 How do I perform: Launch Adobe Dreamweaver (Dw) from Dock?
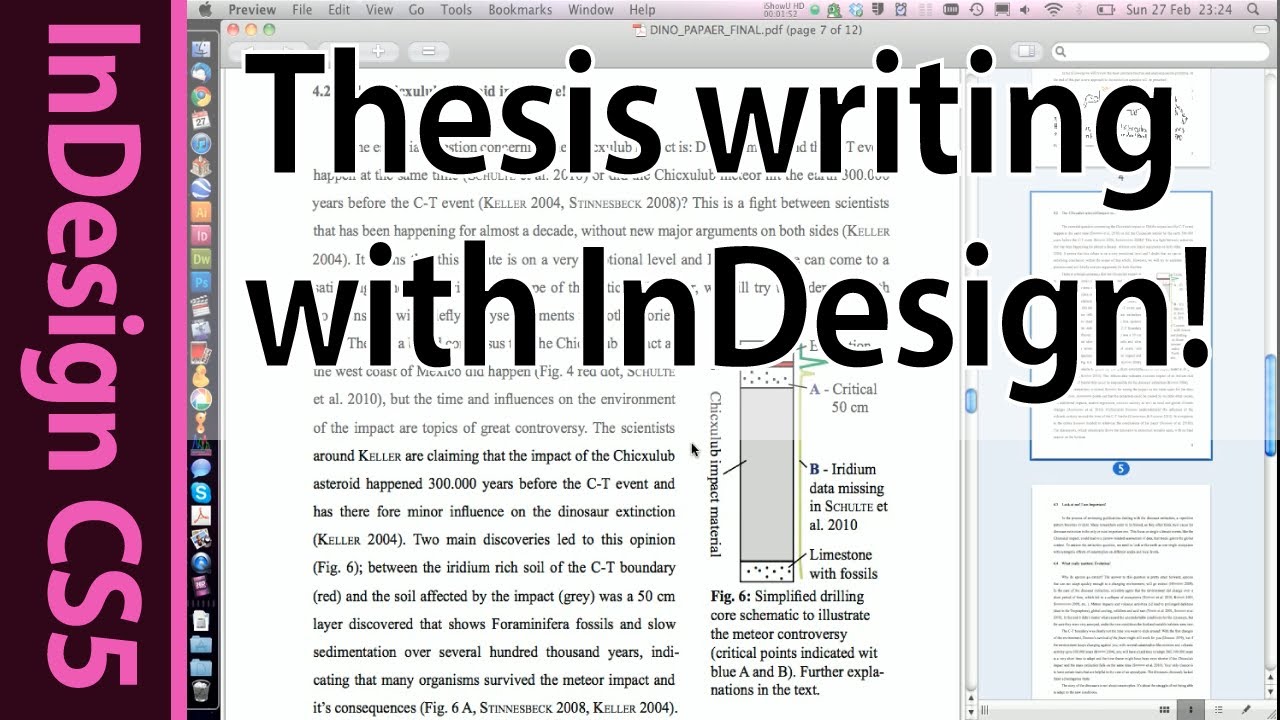coord(201,259)
